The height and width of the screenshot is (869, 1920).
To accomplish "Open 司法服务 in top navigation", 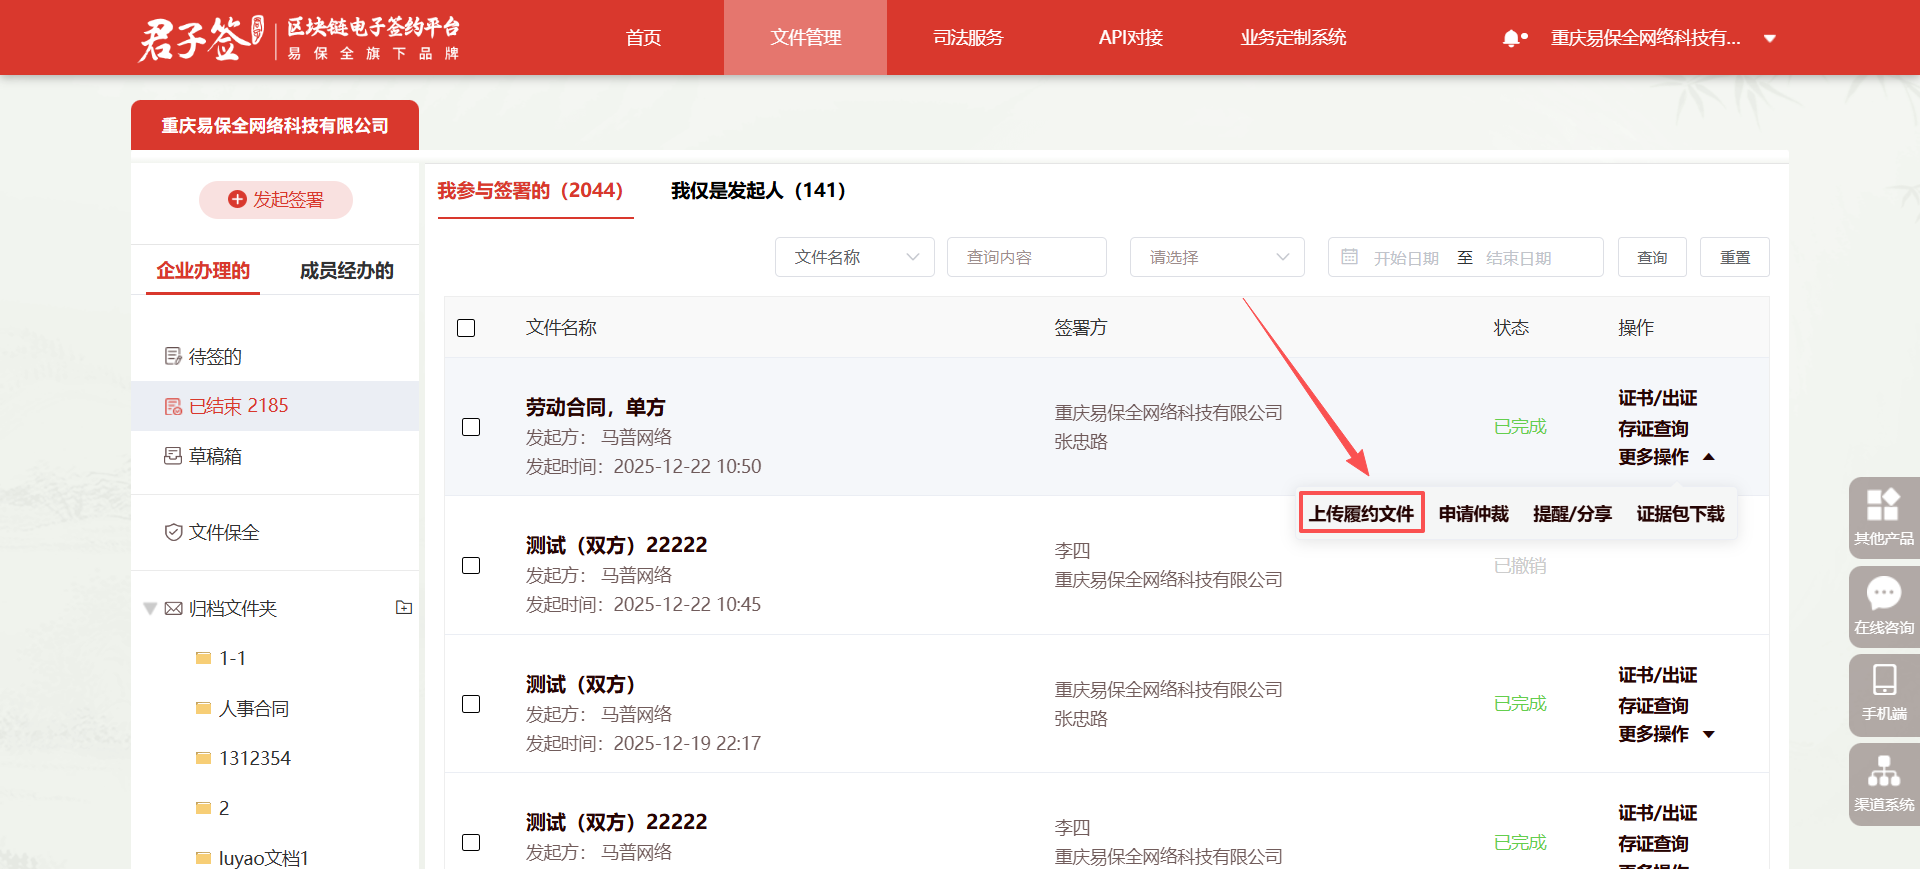I will (x=967, y=38).
